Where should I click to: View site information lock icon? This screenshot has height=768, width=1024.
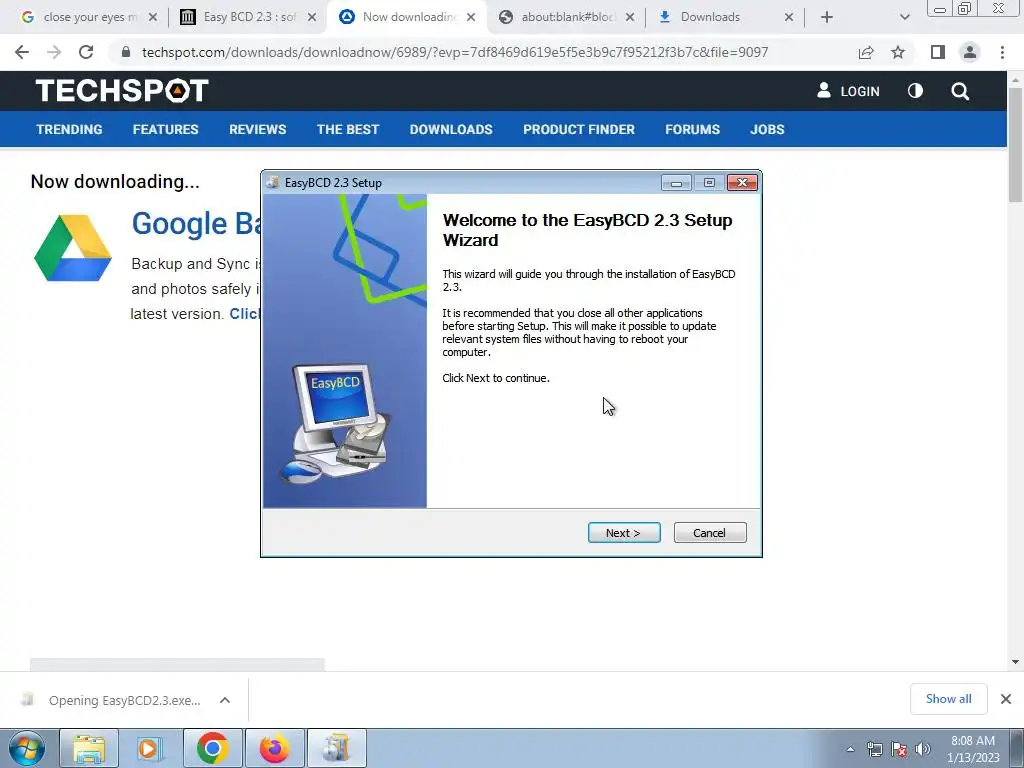(x=126, y=52)
